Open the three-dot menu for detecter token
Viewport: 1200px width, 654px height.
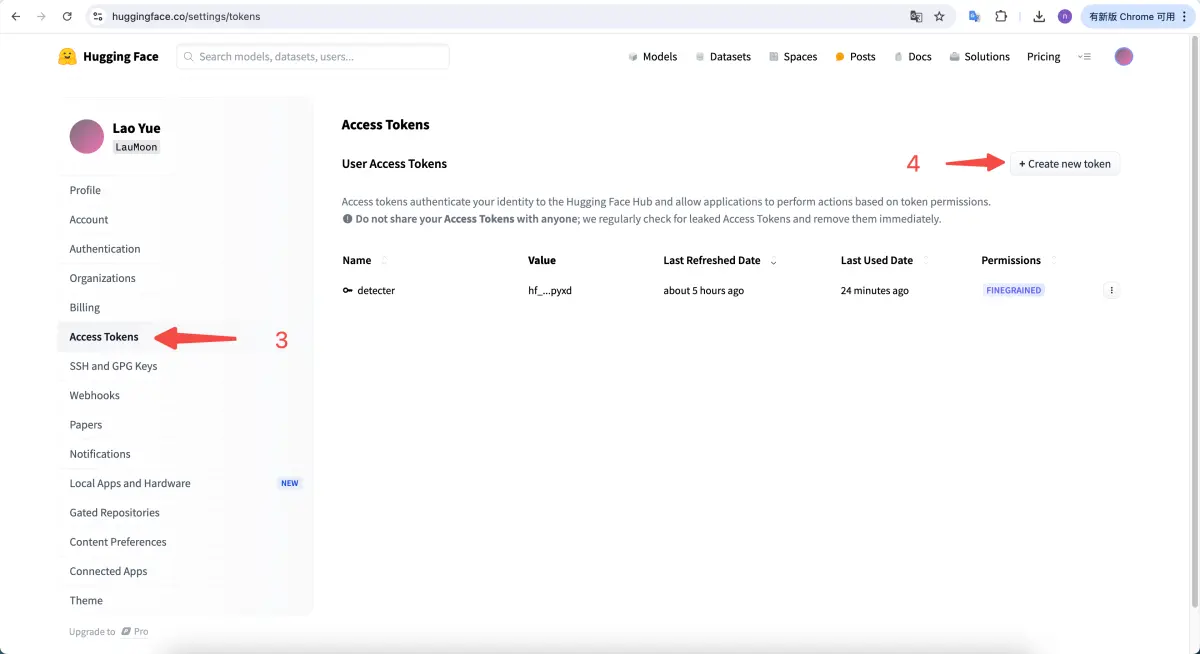(x=1112, y=290)
